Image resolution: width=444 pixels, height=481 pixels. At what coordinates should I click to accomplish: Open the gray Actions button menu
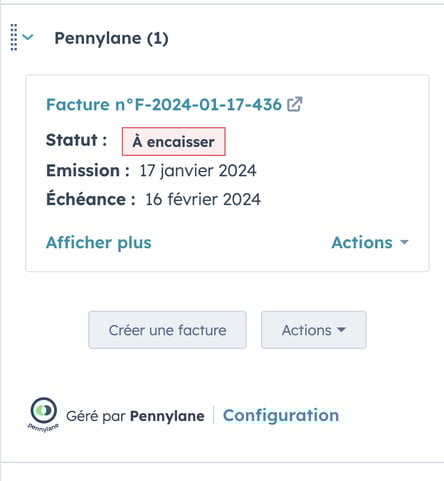tap(314, 330)
